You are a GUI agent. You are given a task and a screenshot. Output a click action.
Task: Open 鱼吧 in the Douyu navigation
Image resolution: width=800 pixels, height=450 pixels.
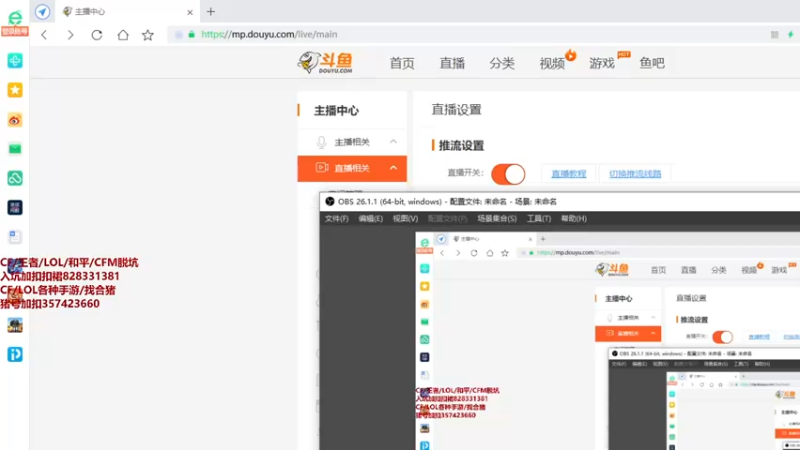coord(652,63)
